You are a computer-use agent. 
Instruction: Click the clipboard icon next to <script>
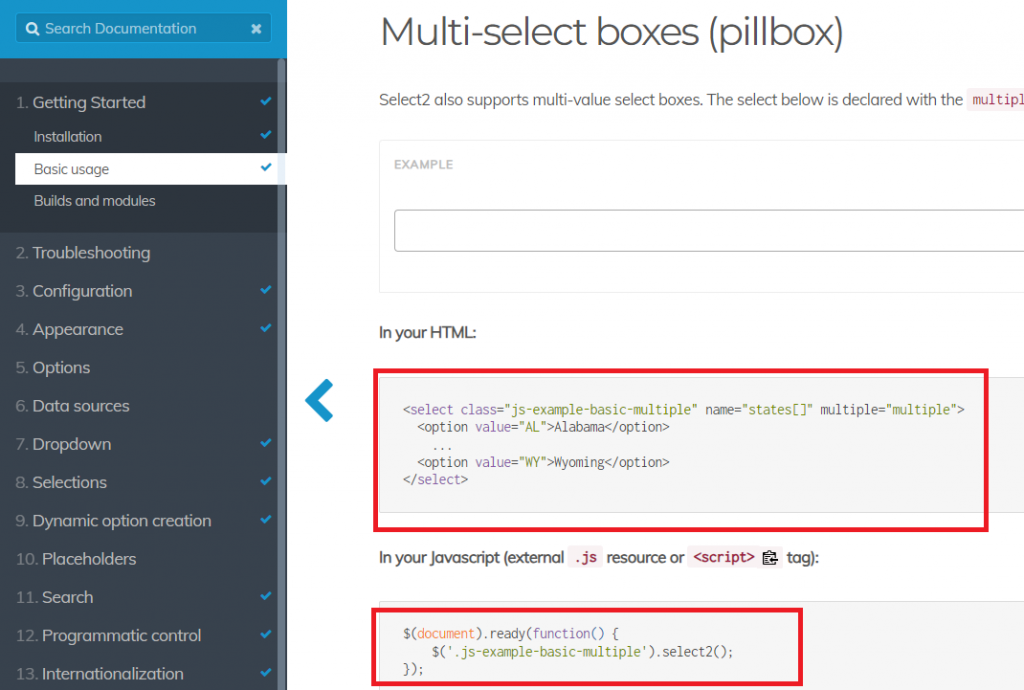coord(770,557)
